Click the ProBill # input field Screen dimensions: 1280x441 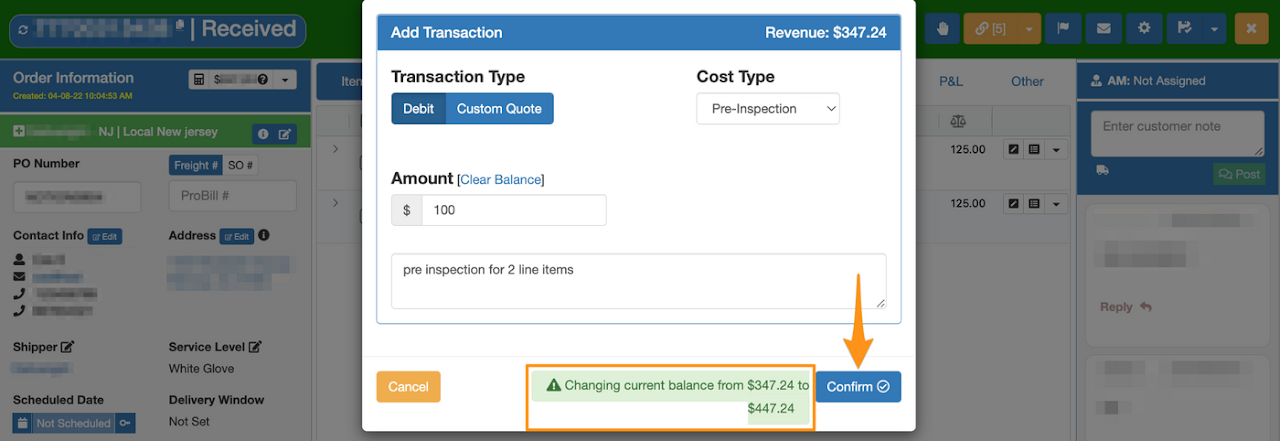pyautogui.click(x=233, y=196)
